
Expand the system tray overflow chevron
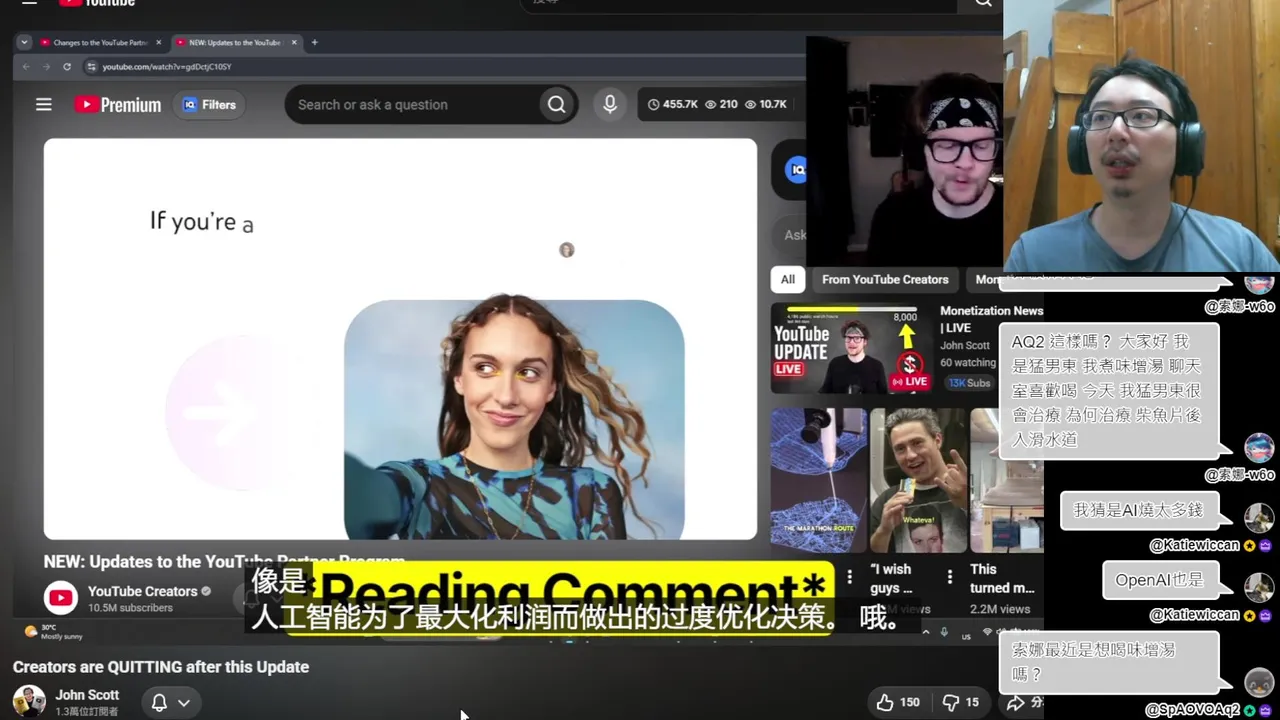pyautogui.click(x=925, y=632)
